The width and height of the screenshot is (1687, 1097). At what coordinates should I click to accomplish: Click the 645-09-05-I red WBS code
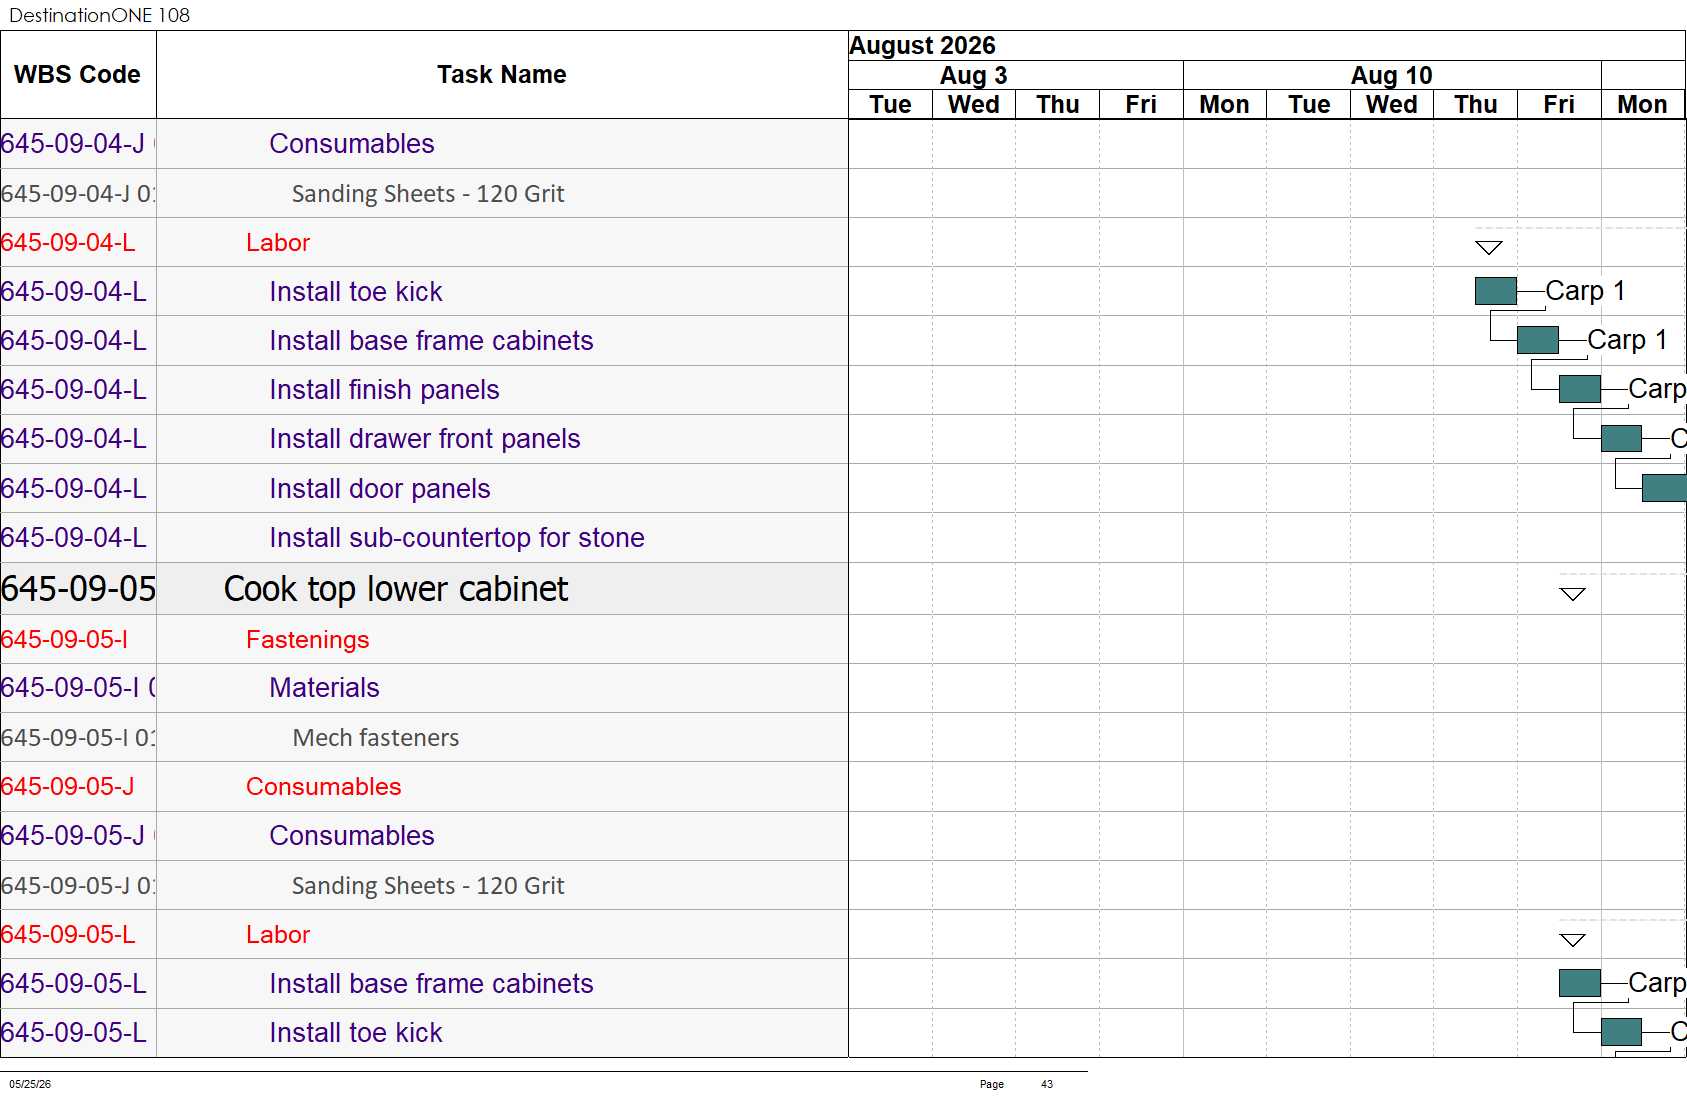tap(64, 640)
